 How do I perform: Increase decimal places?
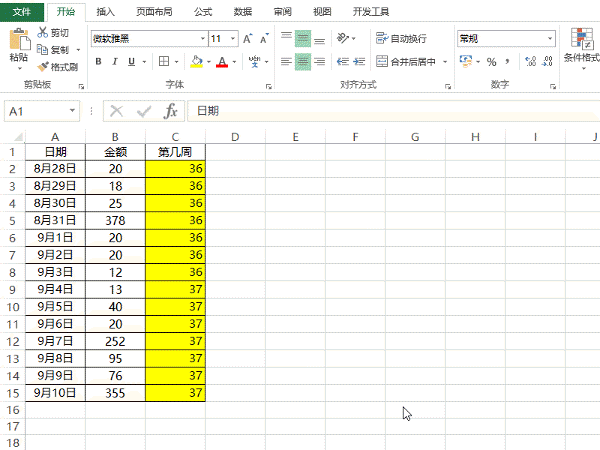click(531, 61)
